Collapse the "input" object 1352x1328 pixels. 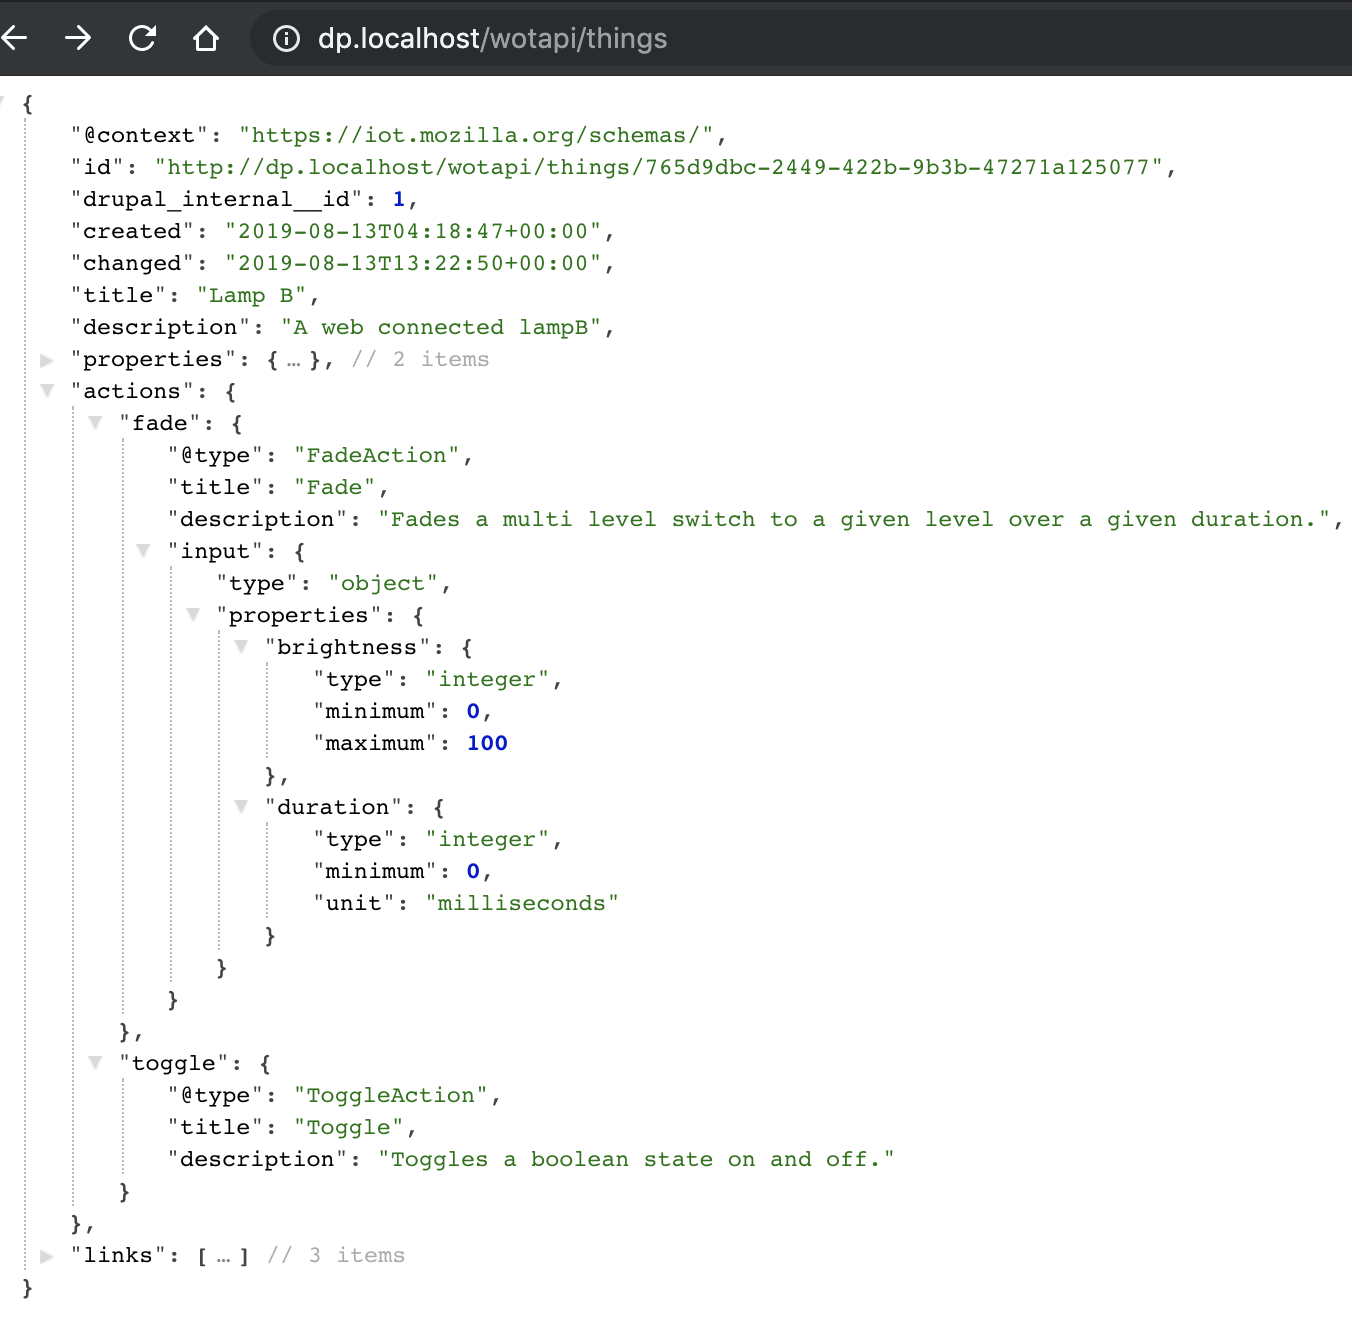[x=143, y=551]
